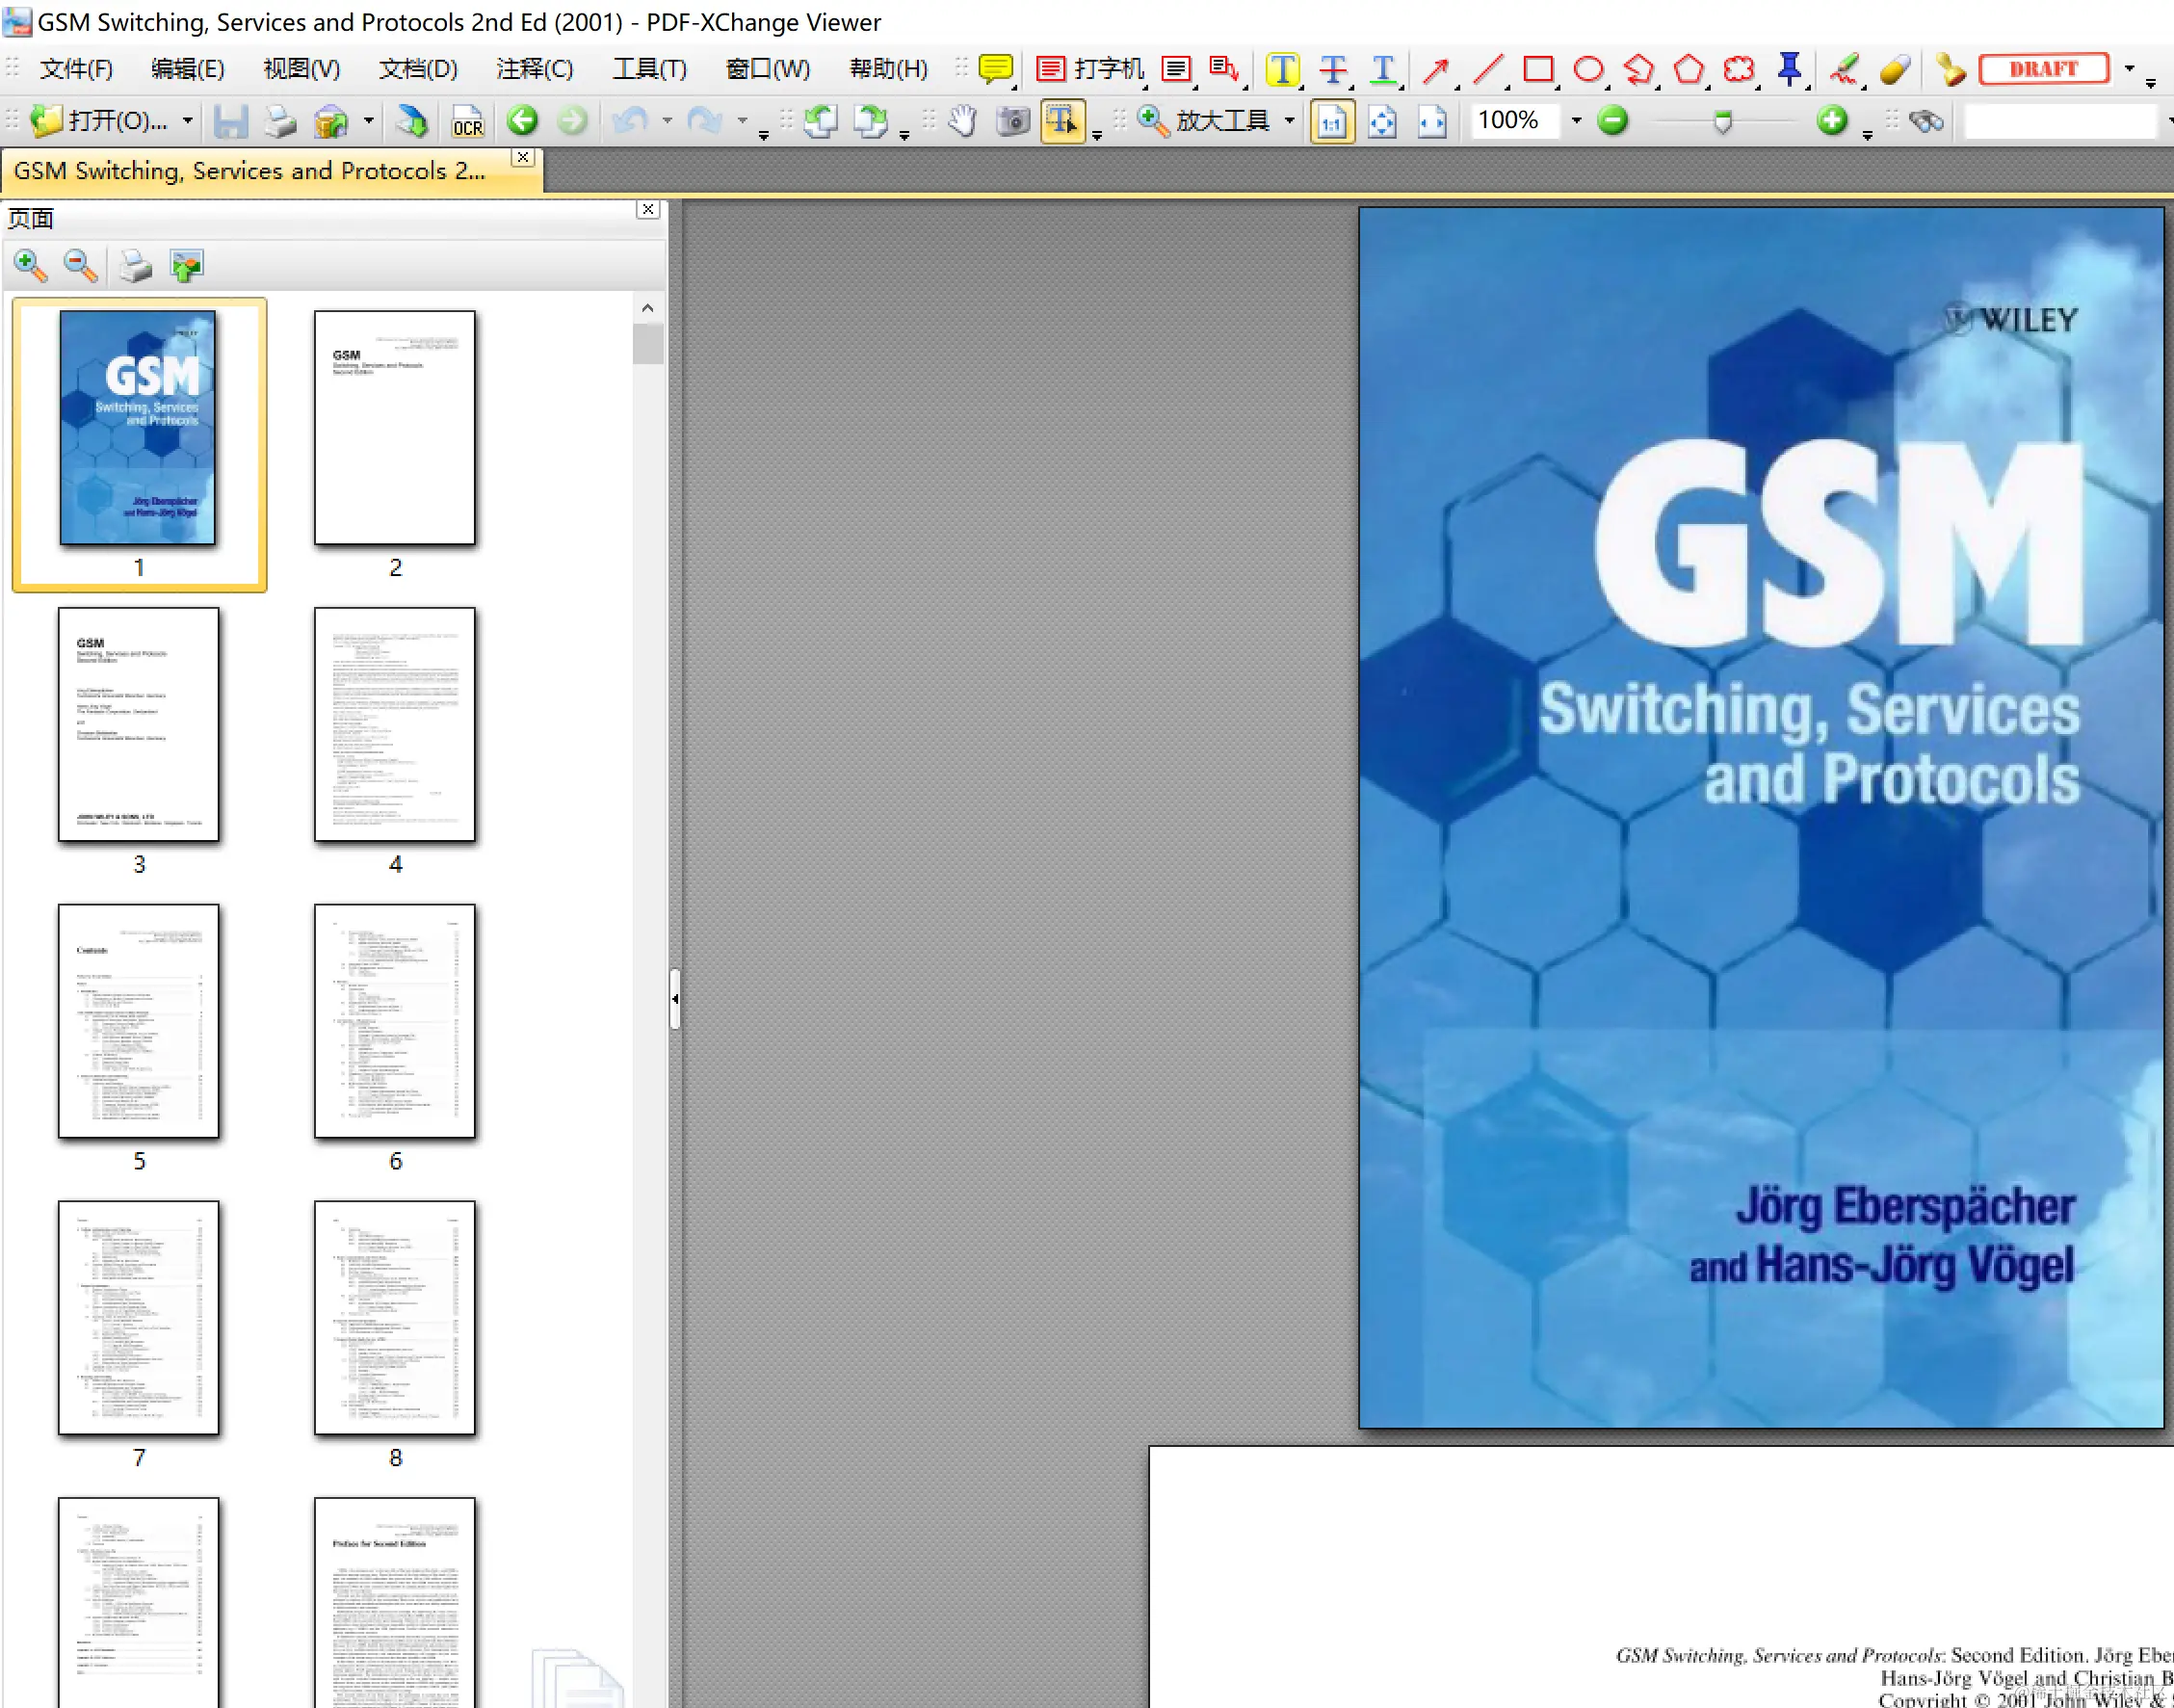The height and width of the screenshot is (1708, 2174).
Task: Toggle the select text tool
Action: (1063, 121)
